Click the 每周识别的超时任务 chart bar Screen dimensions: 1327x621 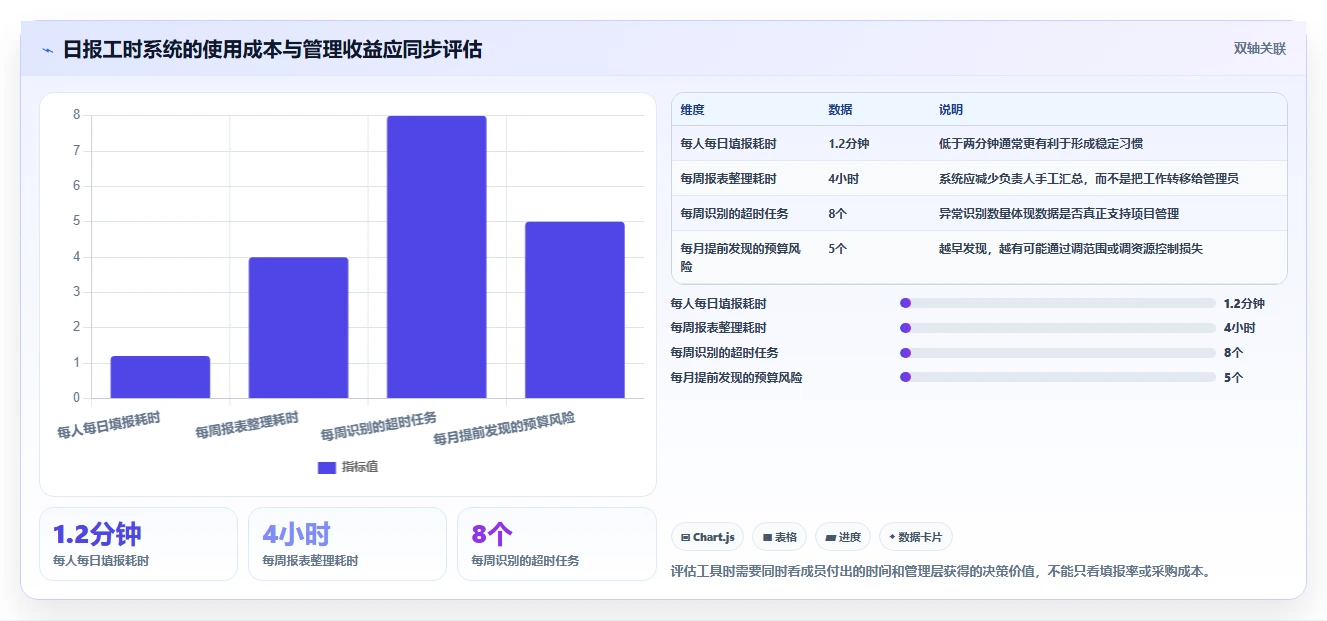[436, 257]
